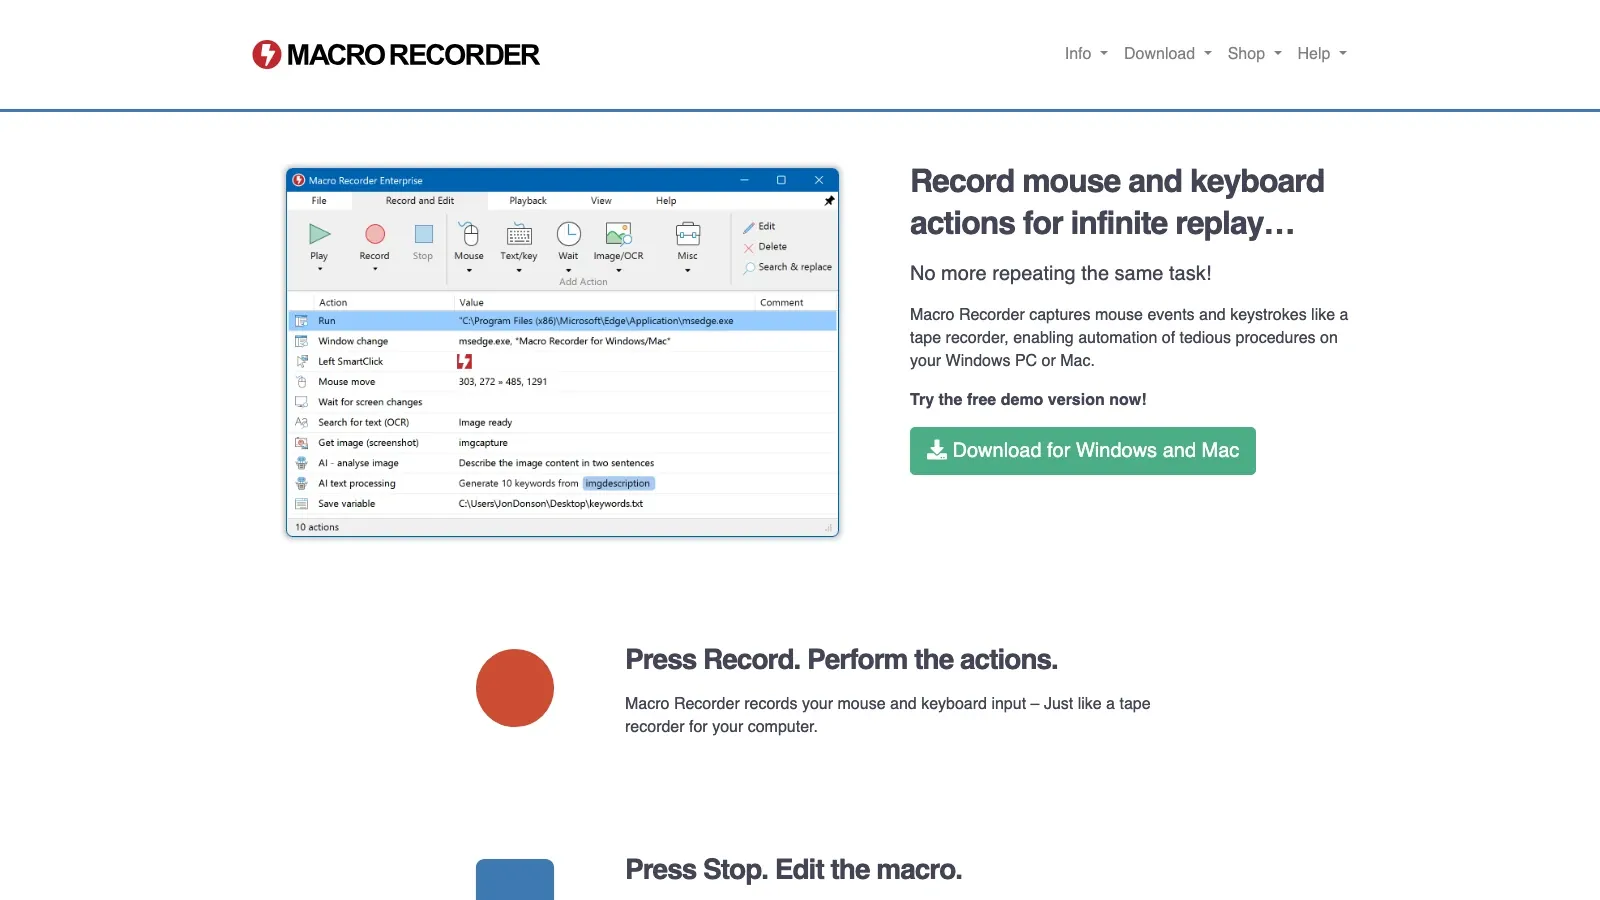
Task: Select the Mouse action icon
Action: 469,234
